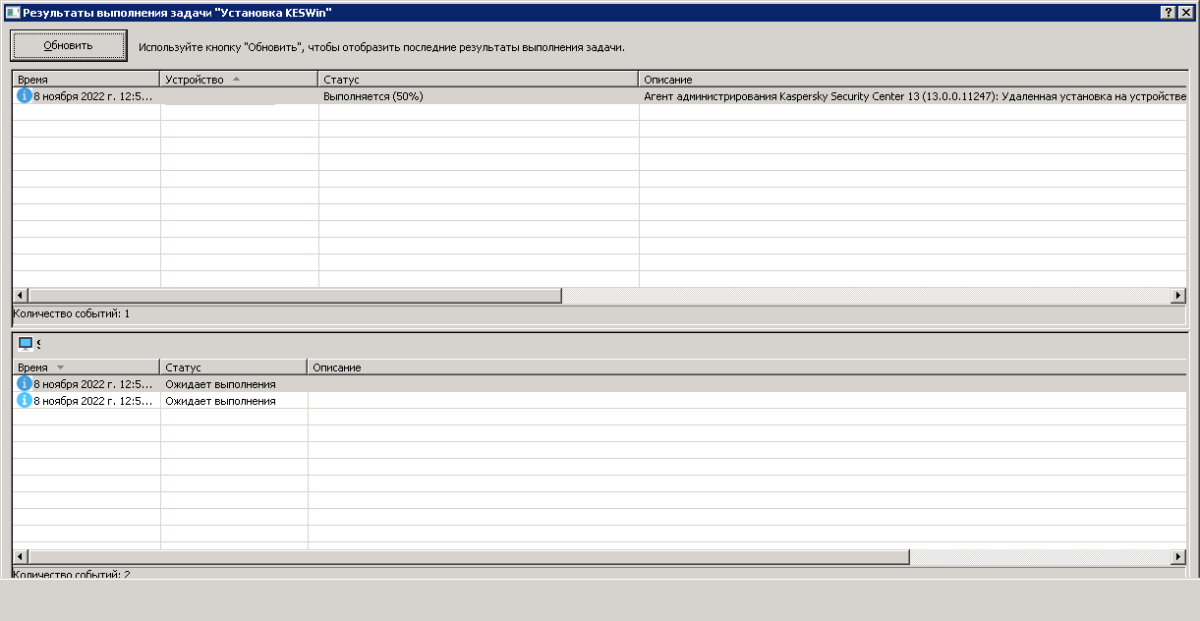Select highlighted Ожидает выполнения status cell
1200x621 pixels.
[233, 384]
